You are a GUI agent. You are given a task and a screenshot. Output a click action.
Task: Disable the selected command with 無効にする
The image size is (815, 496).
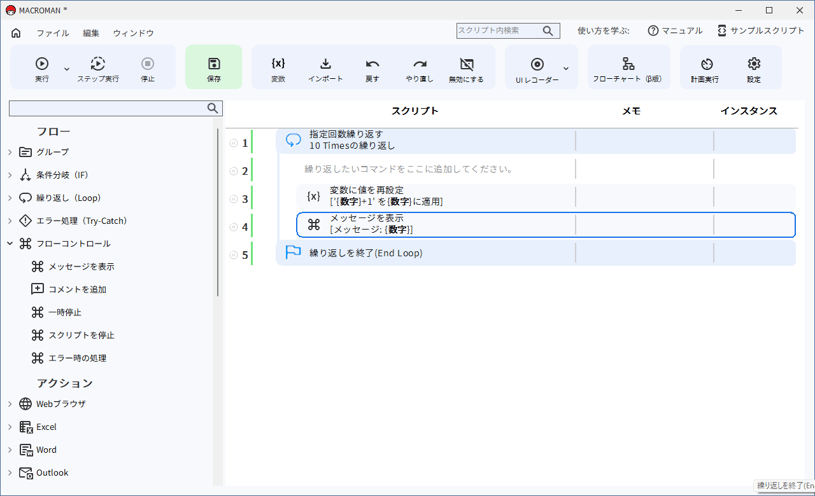point(466,67)
